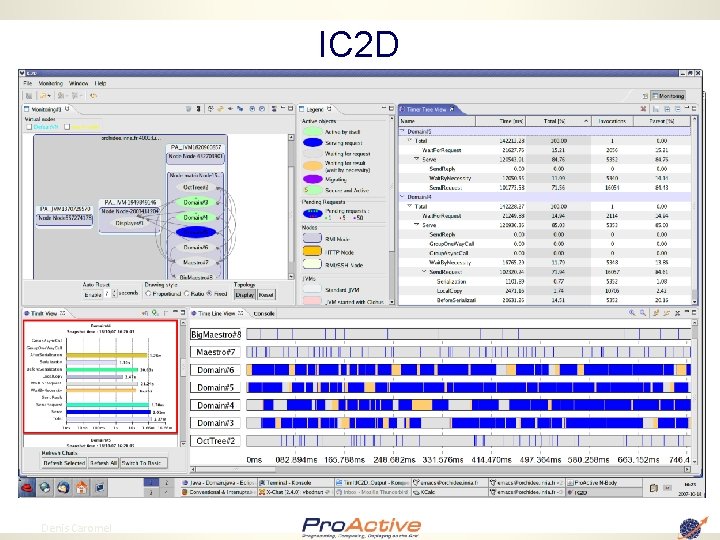This screenshot has height=540, width=720.
Task: Open the Monitoring menu
Action: pyautogui.click(x=51, y=83)
